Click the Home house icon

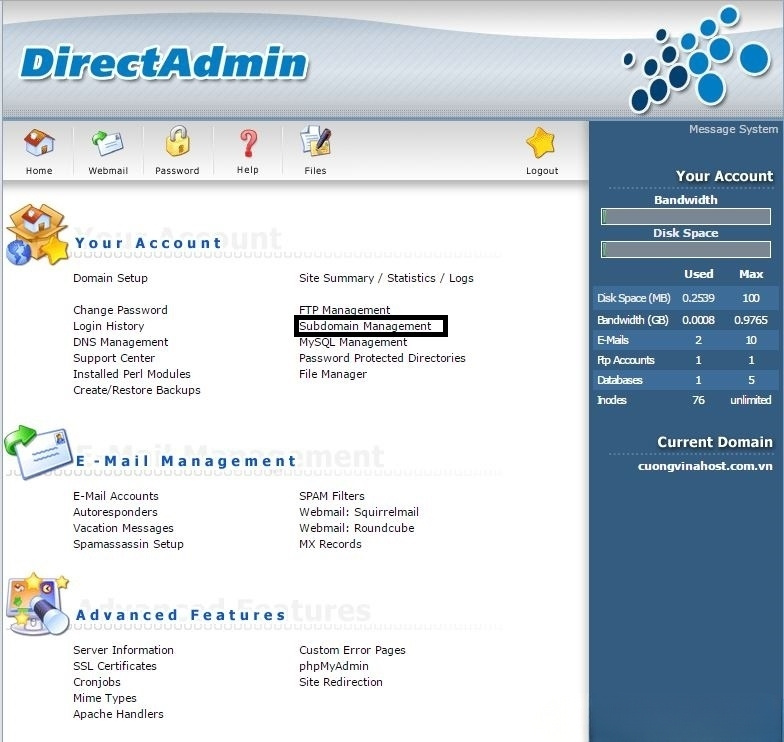(39, 142)
